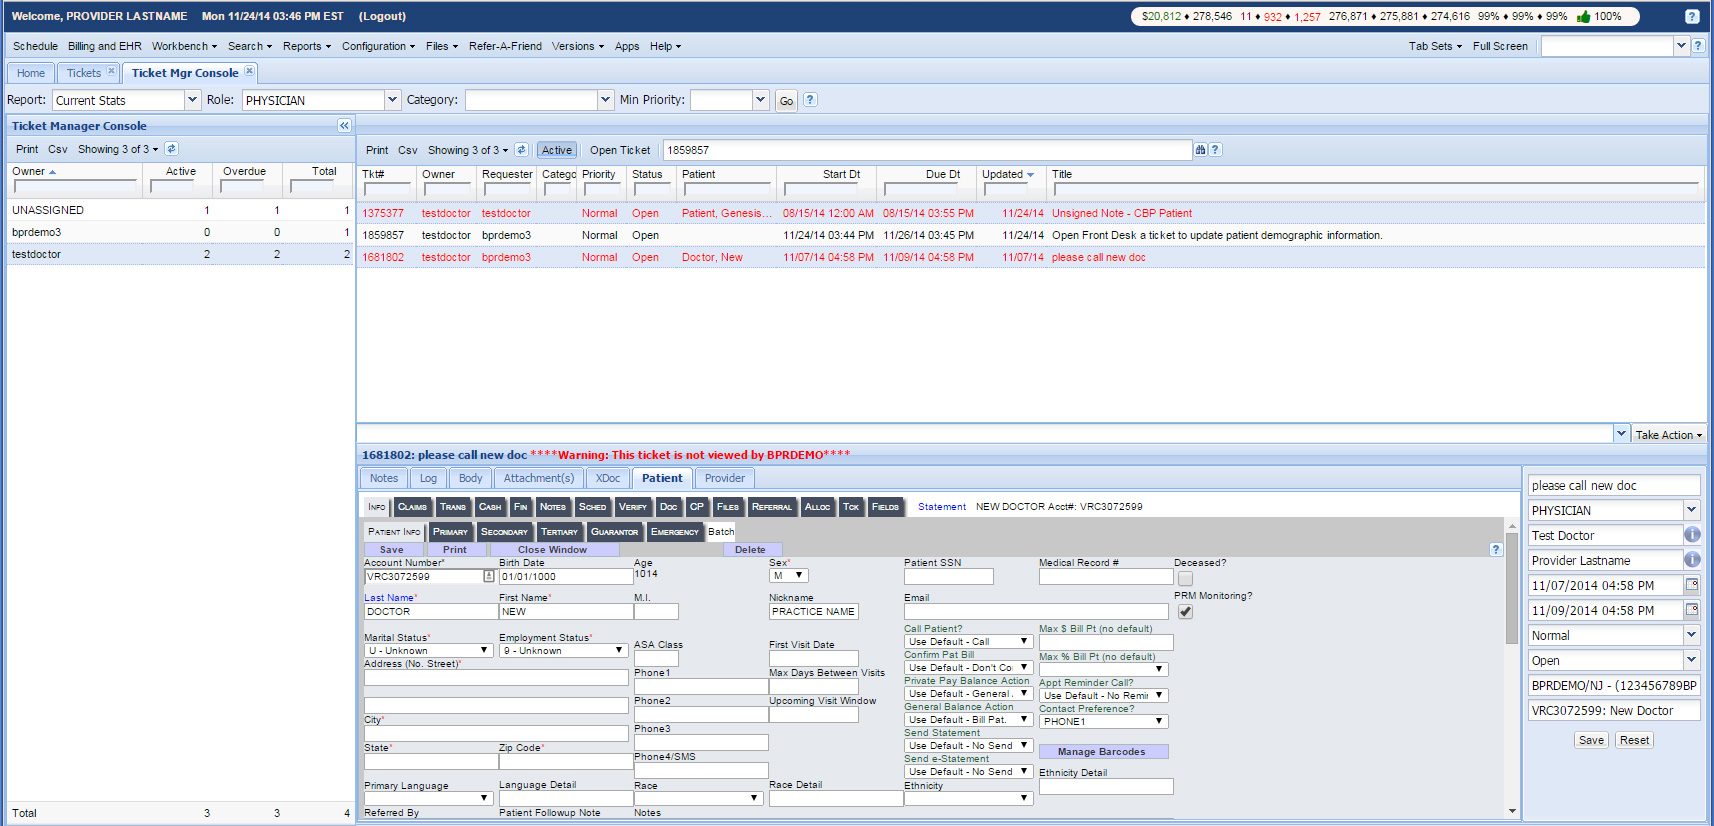Sort the stats list by Owner column

click(x=34, y=171)
